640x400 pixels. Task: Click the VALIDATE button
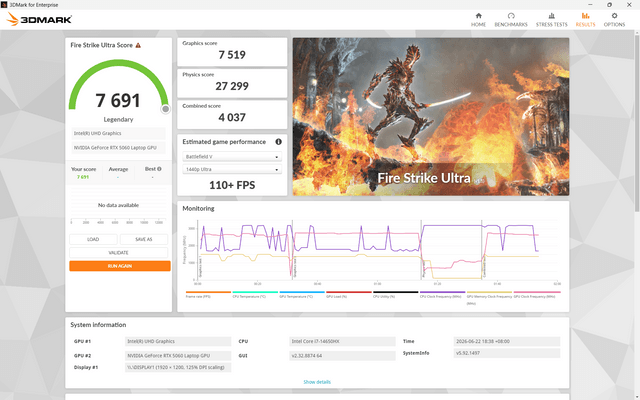coord(118,253)
